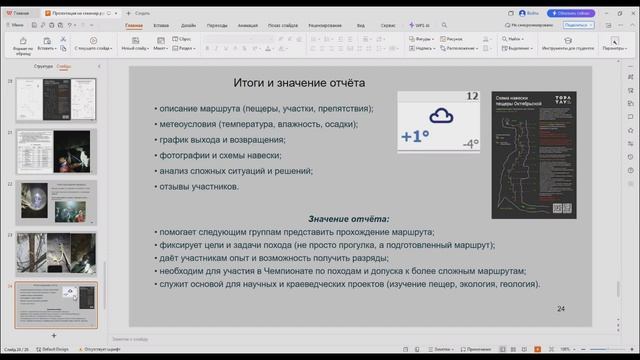The height and width of the screenshot is (360, 640).
Task: Open the Review (Рецензирование) tab
Action: point(325,25)
